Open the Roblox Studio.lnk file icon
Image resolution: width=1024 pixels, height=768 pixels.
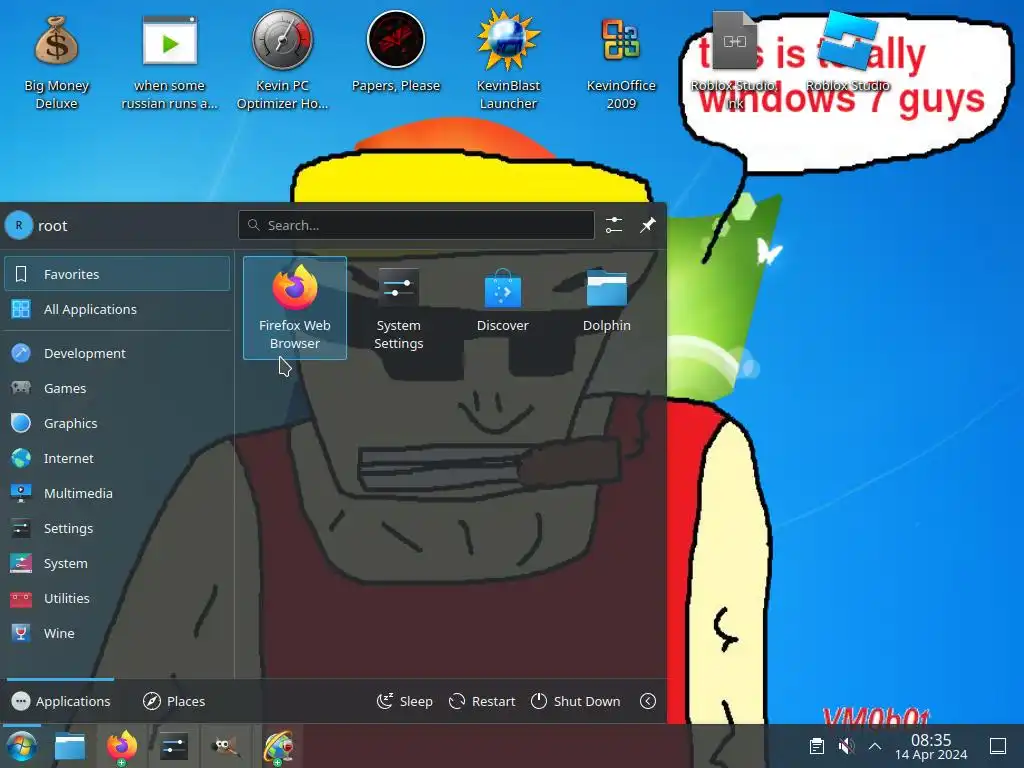[734, 62]
